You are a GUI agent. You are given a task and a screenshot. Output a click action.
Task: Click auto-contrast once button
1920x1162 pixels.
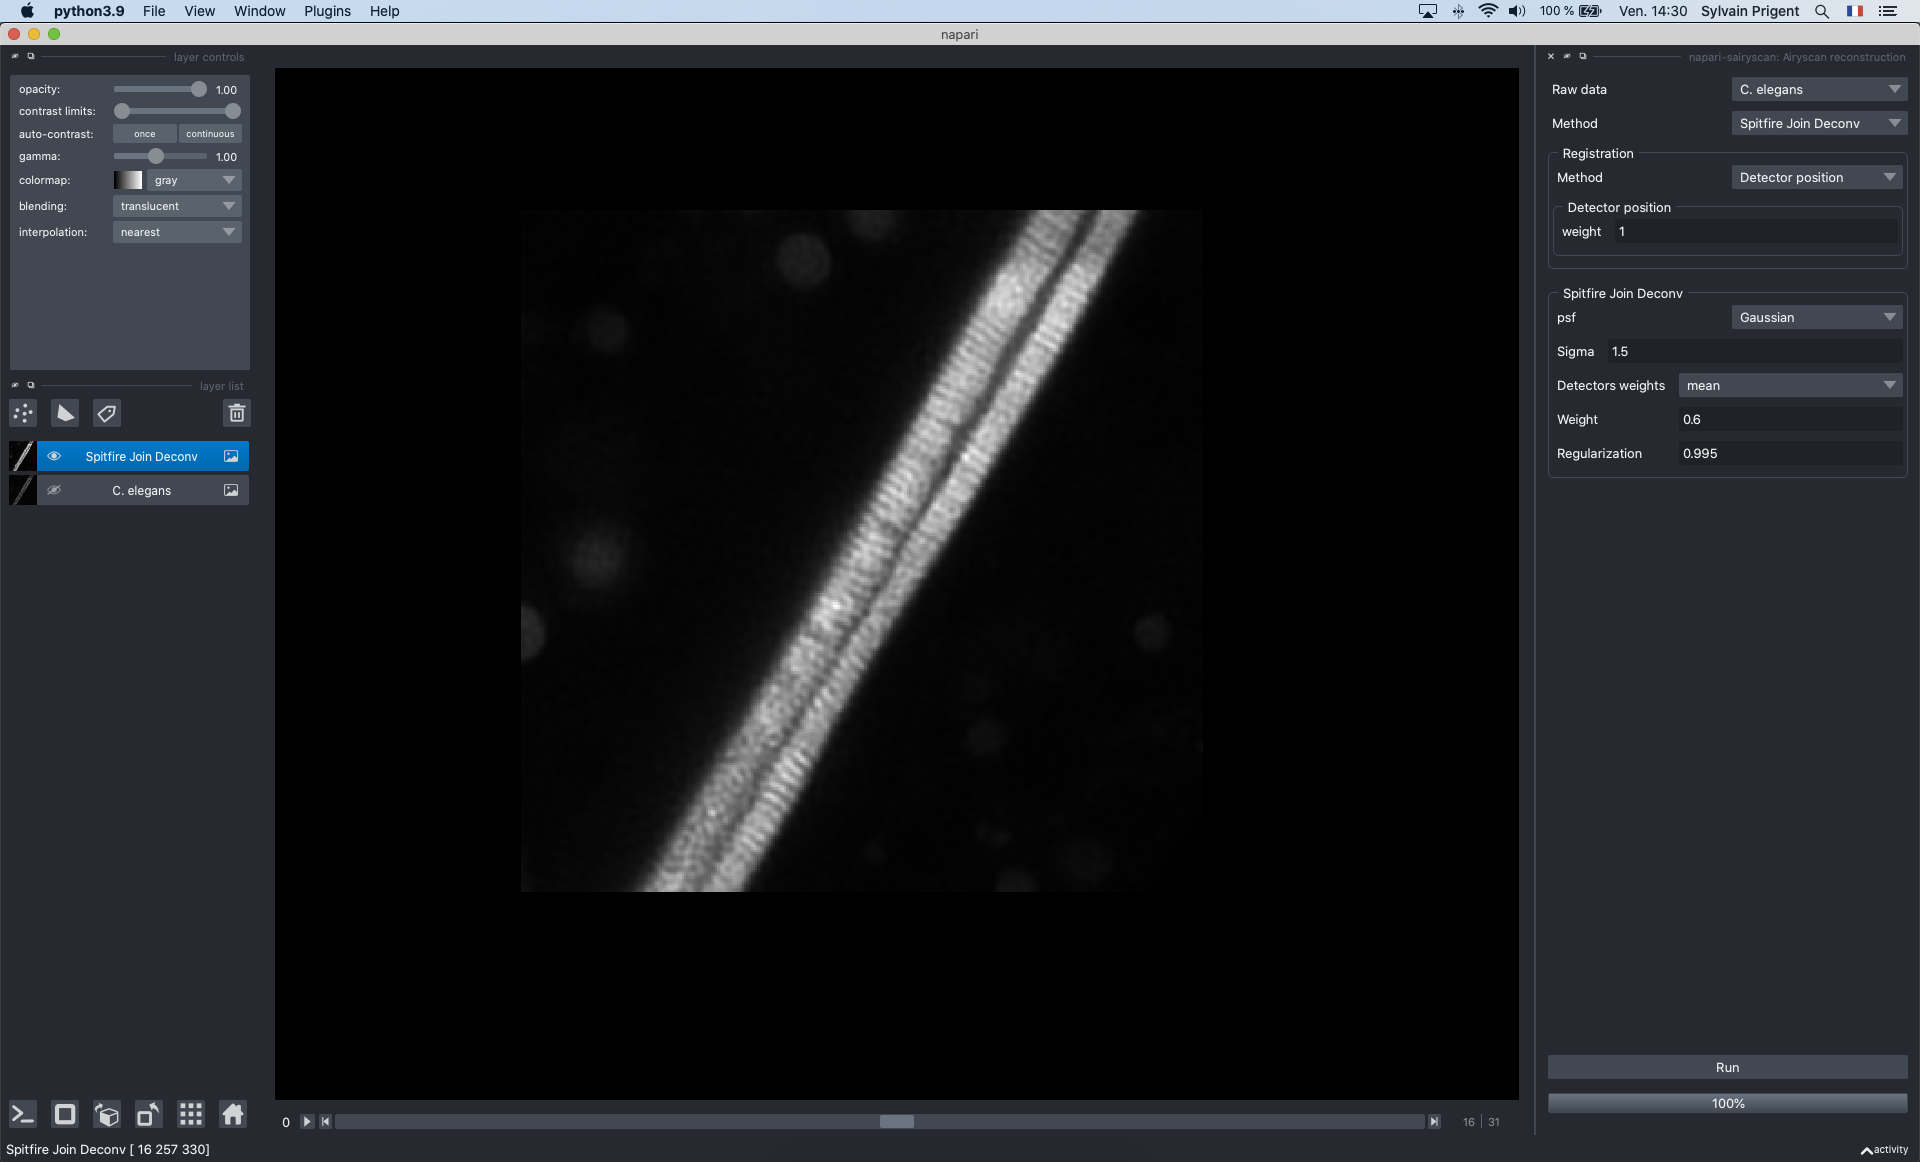(x=145, y=134)
